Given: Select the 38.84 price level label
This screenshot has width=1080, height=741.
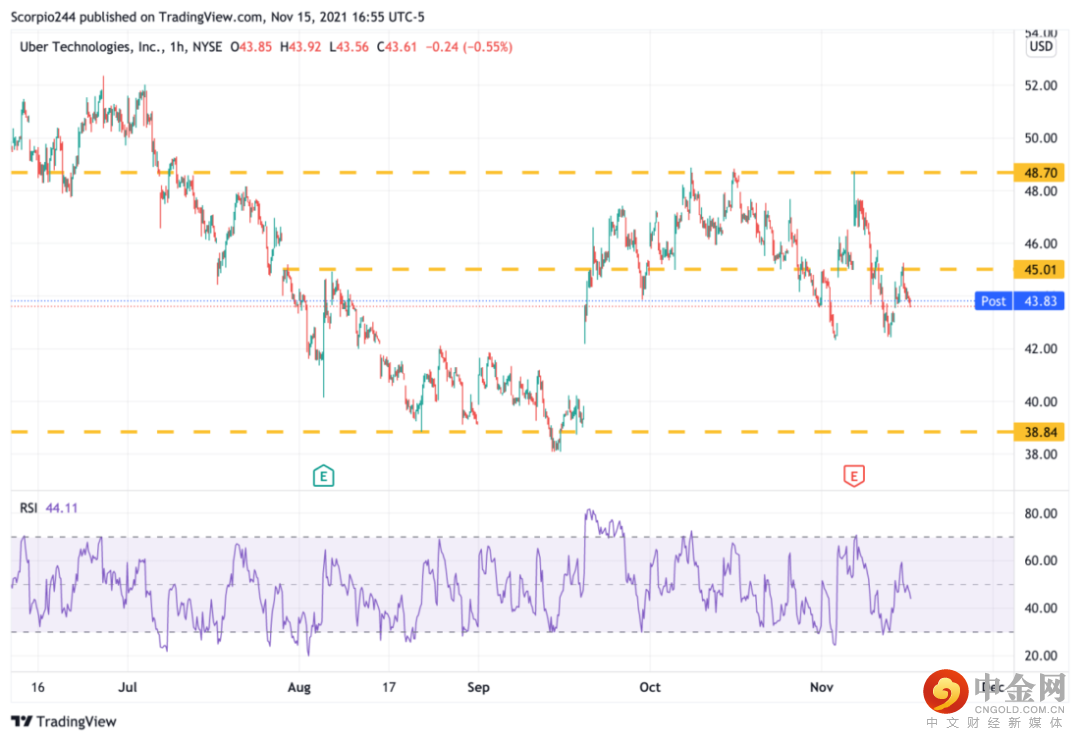Looking at the screenshot, I should pyautogui.click(x=1039, y=432).
